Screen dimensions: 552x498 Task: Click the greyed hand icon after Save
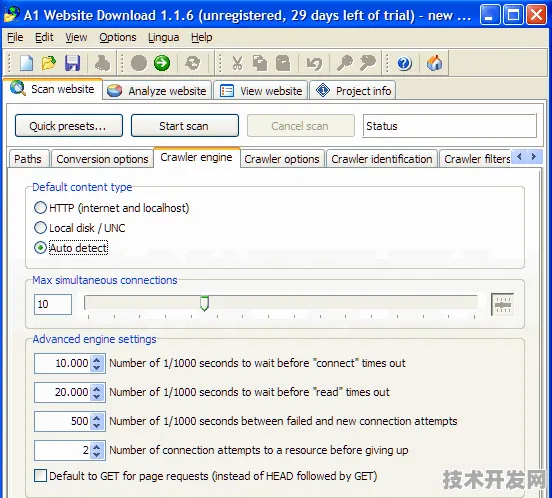pos(102,63)
